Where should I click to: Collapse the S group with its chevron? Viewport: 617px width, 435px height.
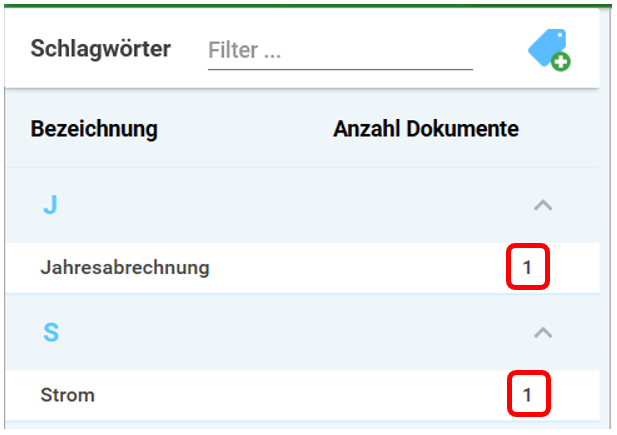543,333
